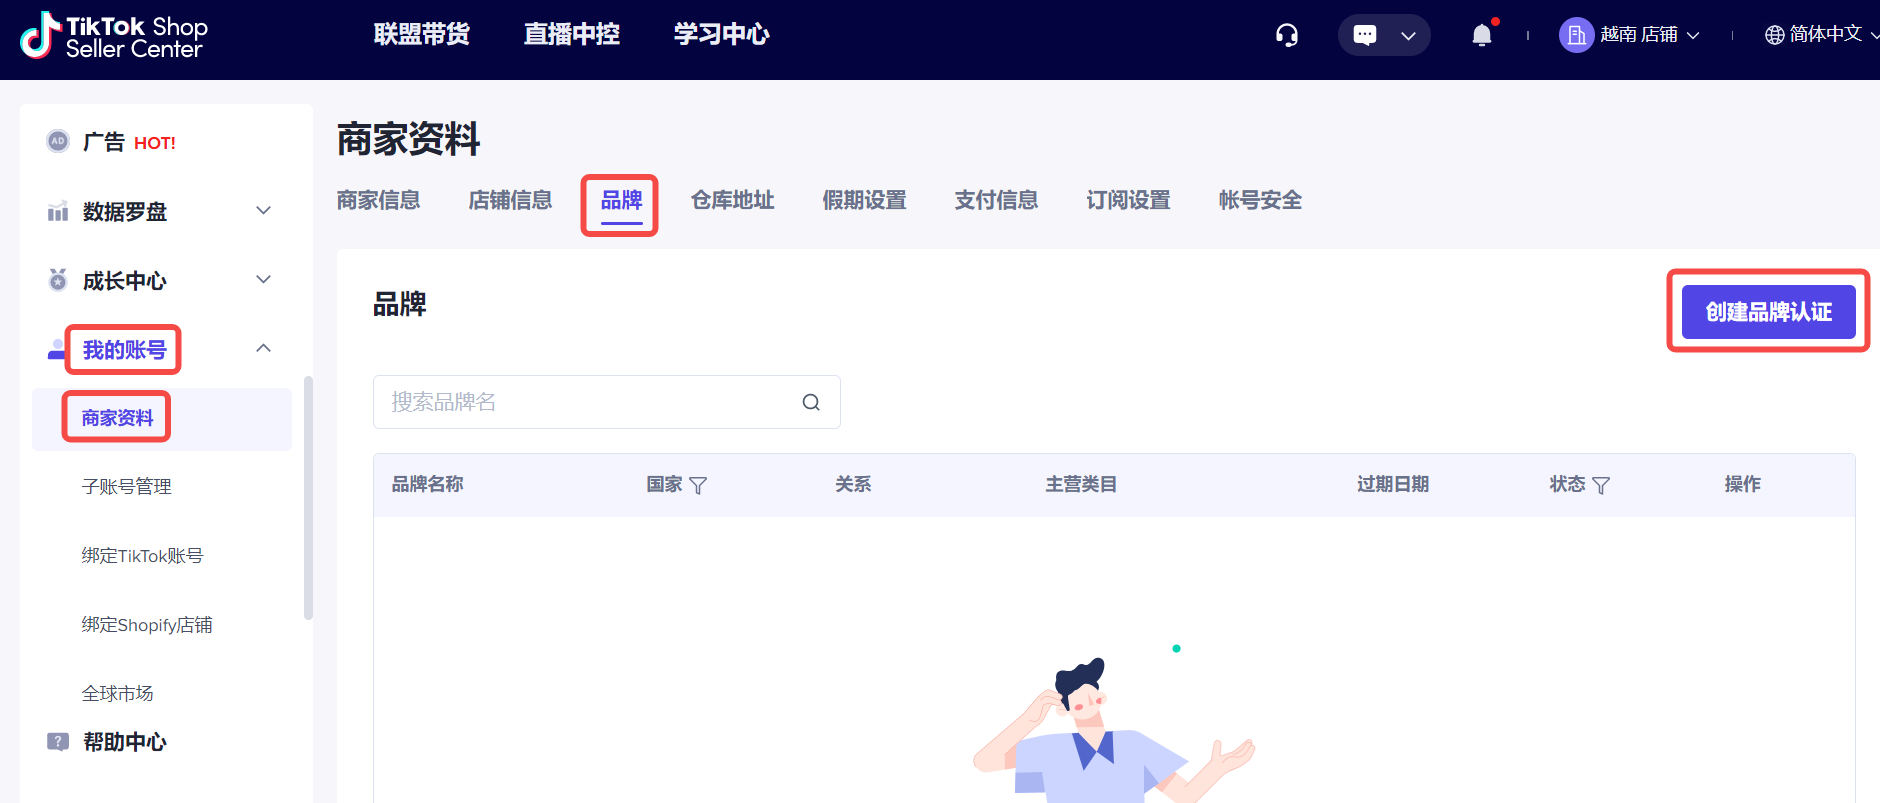
Task: Click the globe language icon
Action: click(x=1774, y=35)
